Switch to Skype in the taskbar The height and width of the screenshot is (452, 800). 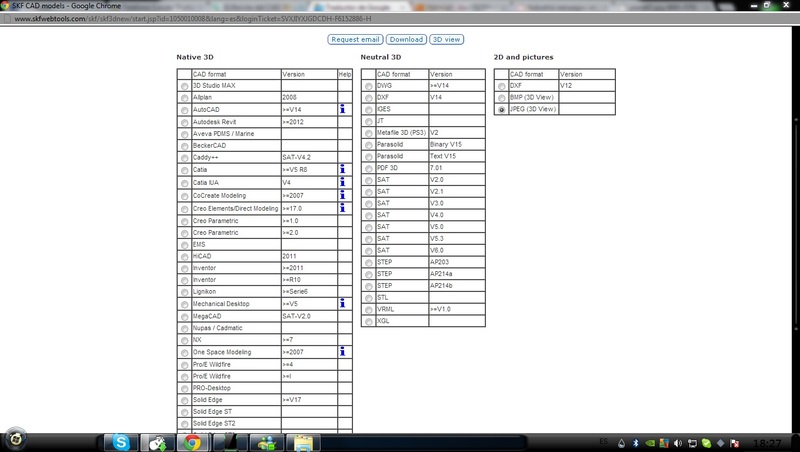click(x=121, y=442)
